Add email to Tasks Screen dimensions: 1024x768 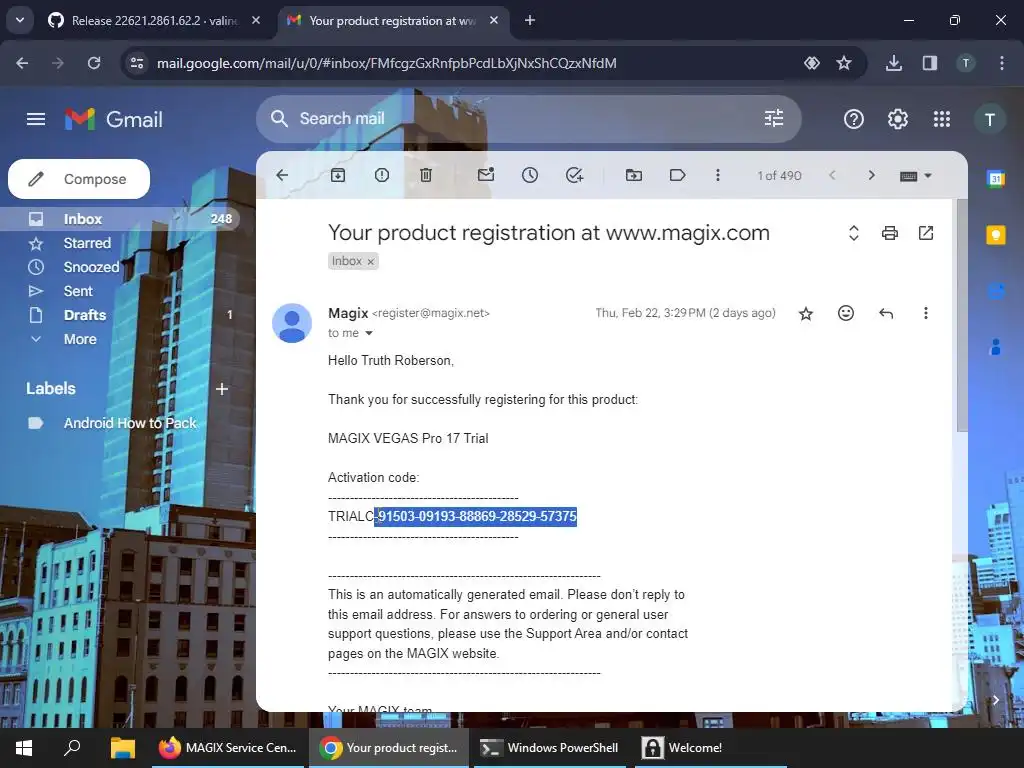click(x=574, y=175)
